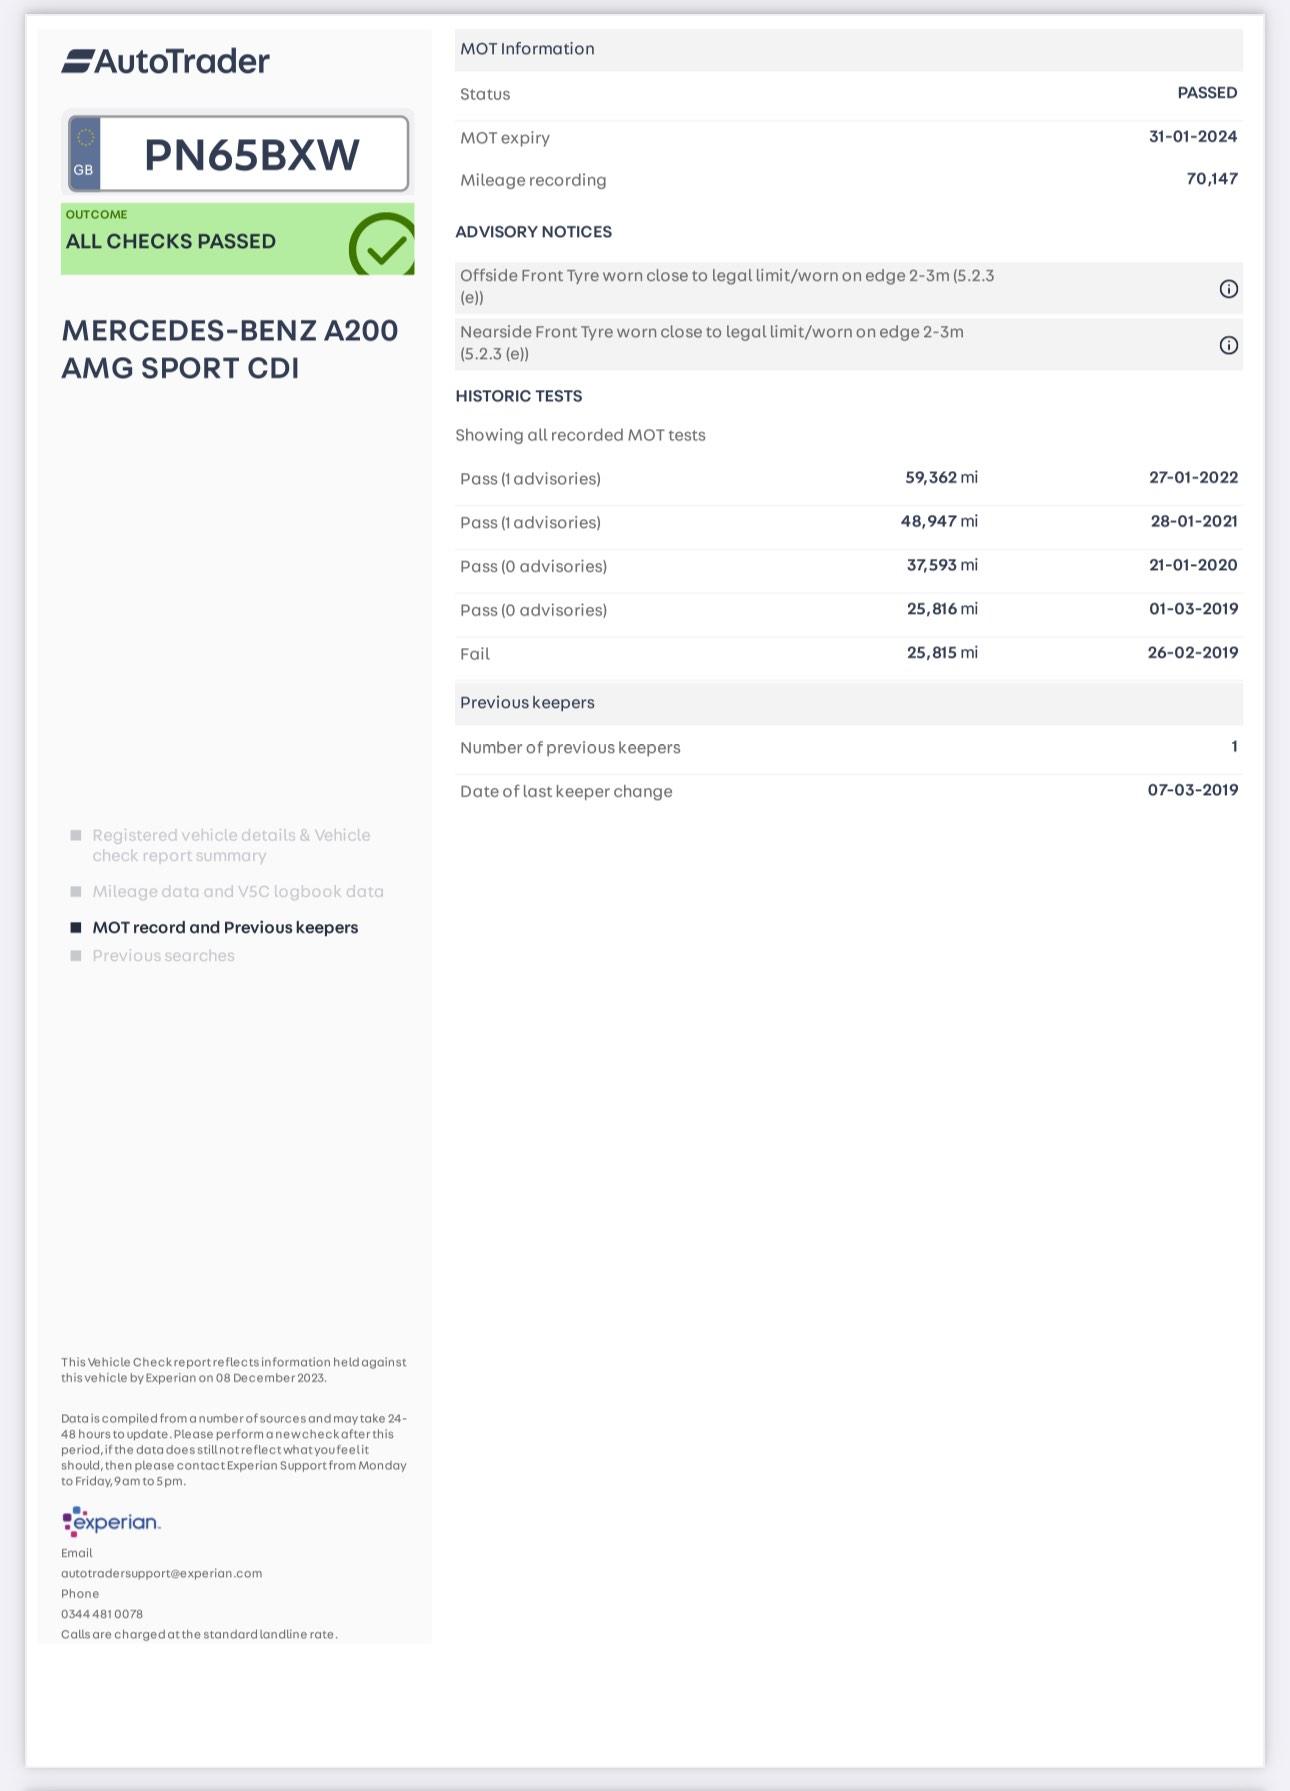The image size is (1290, 1791).
Task: Click the Fail result row label
Action: [475, 654]
